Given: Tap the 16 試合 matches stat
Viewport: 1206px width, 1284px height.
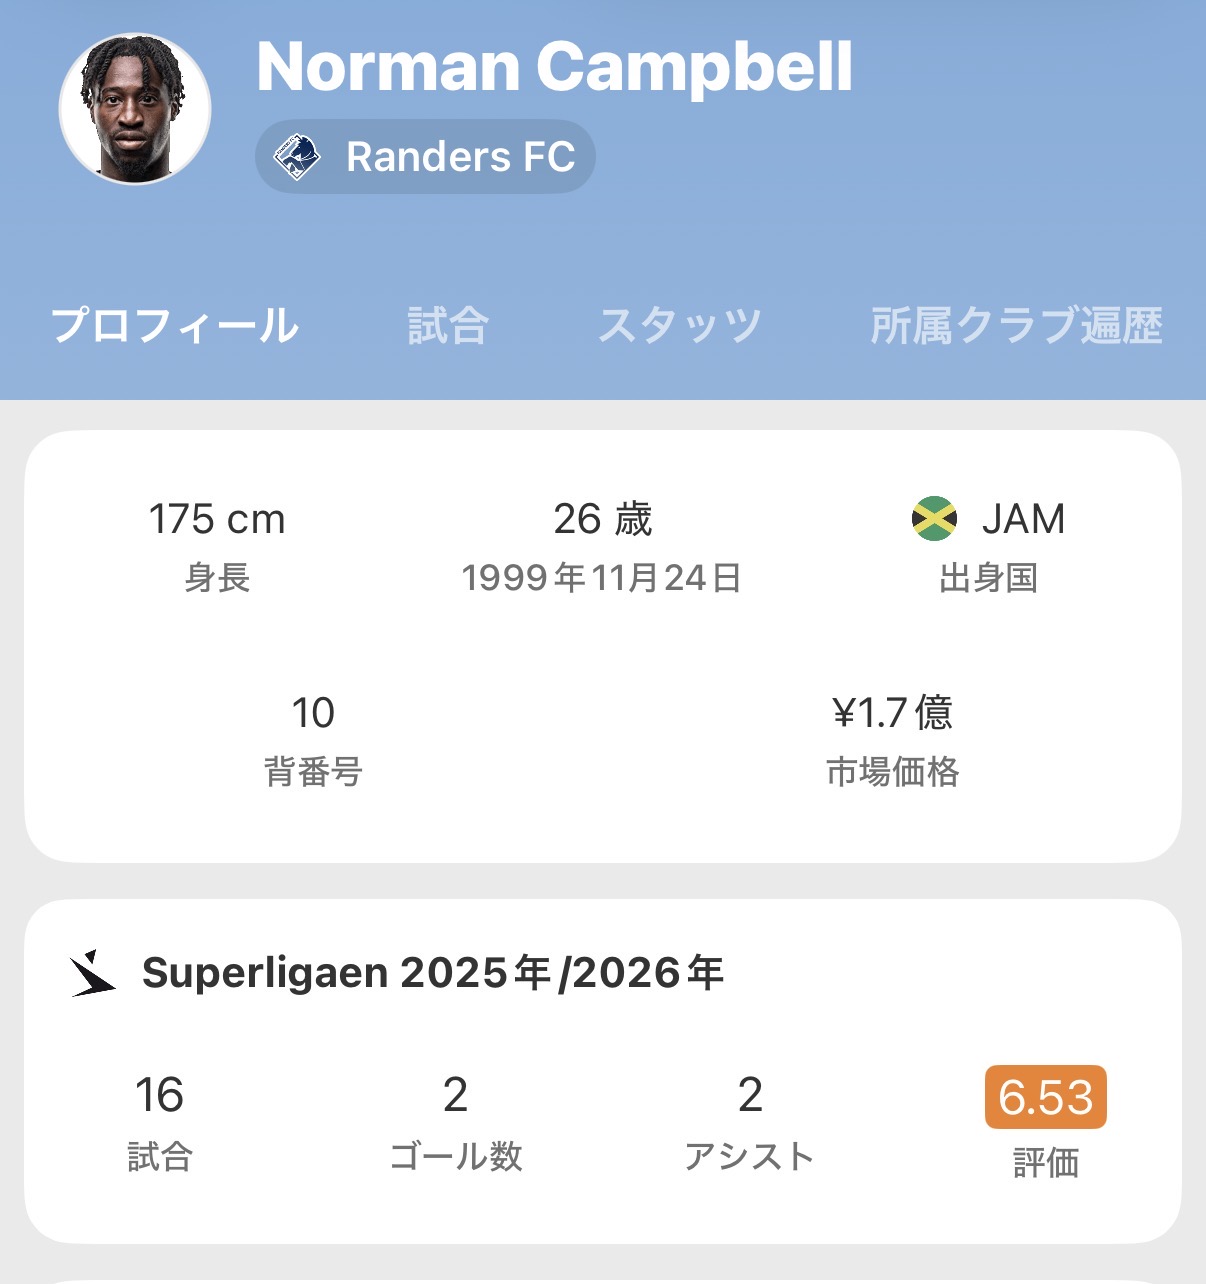Looking at the screenshot, I should tap(160, 1121).
